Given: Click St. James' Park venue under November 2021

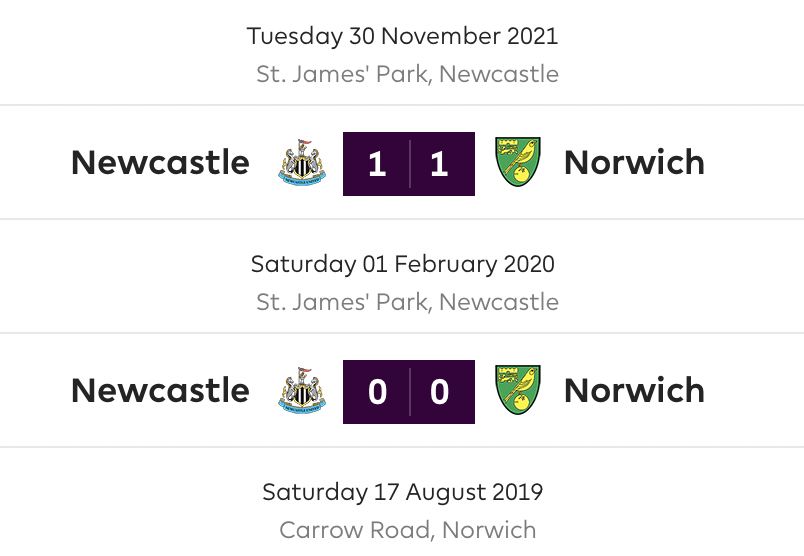Looking at the screenshot, I should [x=407, y=74].
